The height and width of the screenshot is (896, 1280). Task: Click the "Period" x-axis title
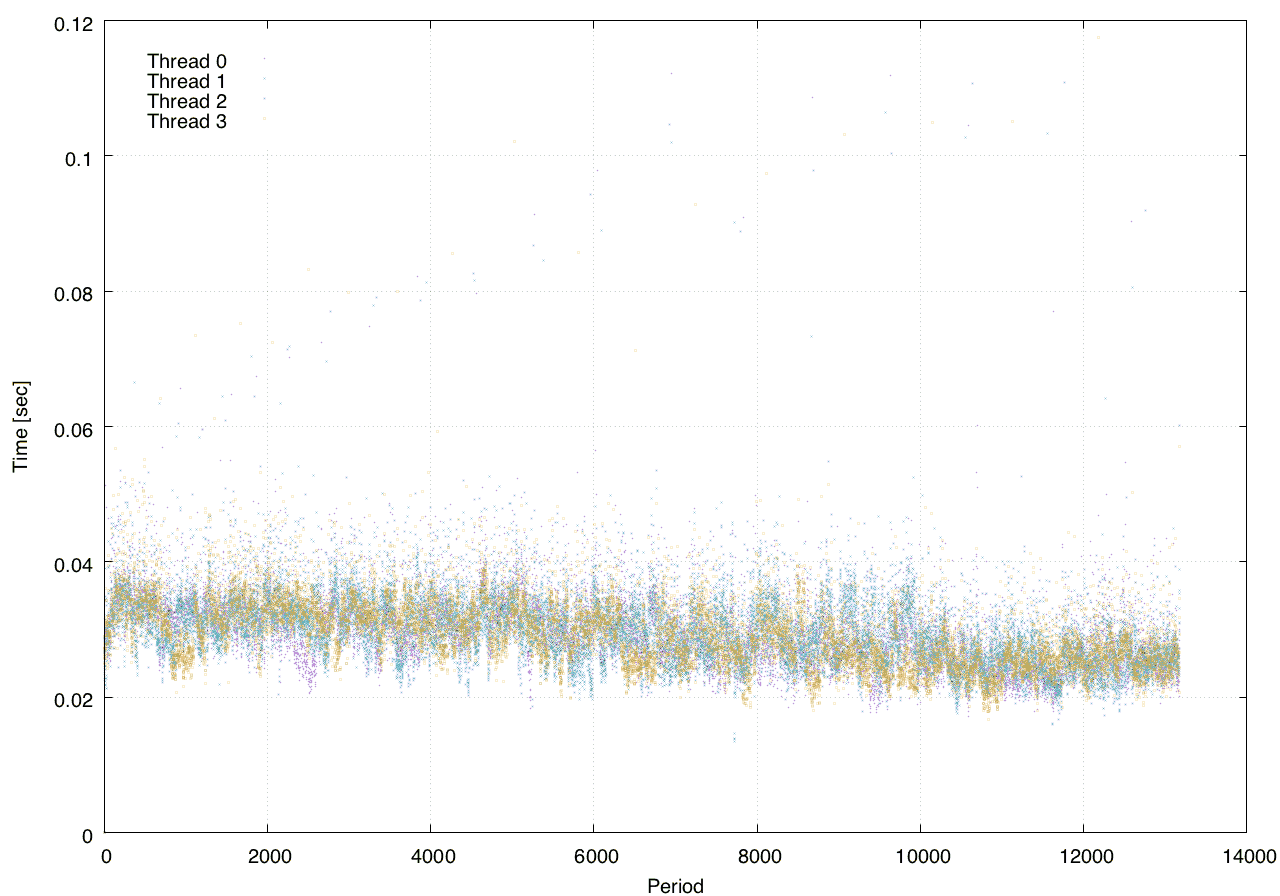tap(675, 885)
